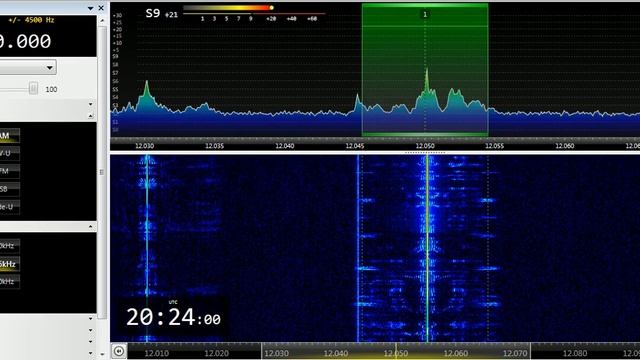Screen dimensions: 640x360
Task: Select the FM mode button
Action: [x=9, y=171]
